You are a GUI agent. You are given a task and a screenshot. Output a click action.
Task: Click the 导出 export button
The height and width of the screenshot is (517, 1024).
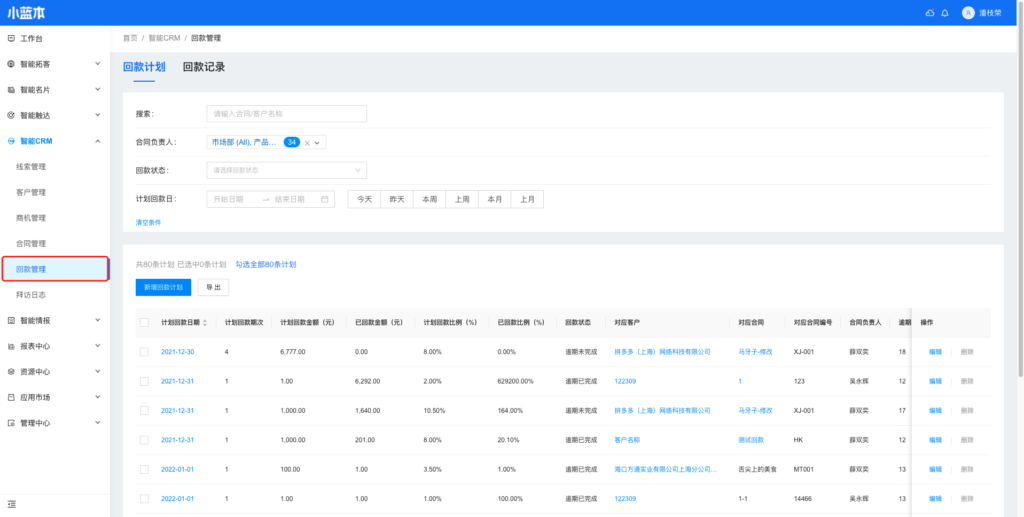coord(213,287)
